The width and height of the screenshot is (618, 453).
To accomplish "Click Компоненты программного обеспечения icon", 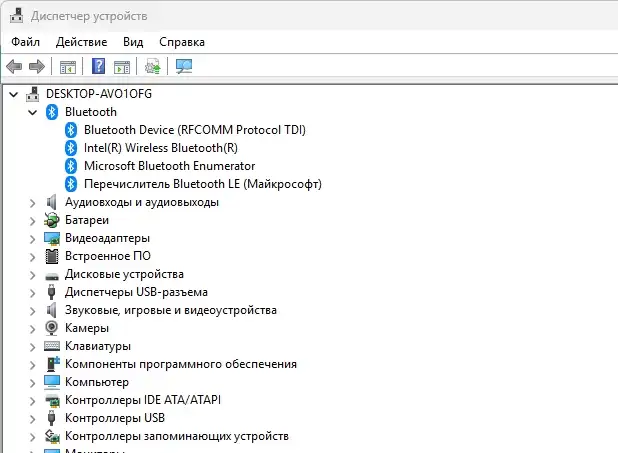I will click(x=52, y=364).
